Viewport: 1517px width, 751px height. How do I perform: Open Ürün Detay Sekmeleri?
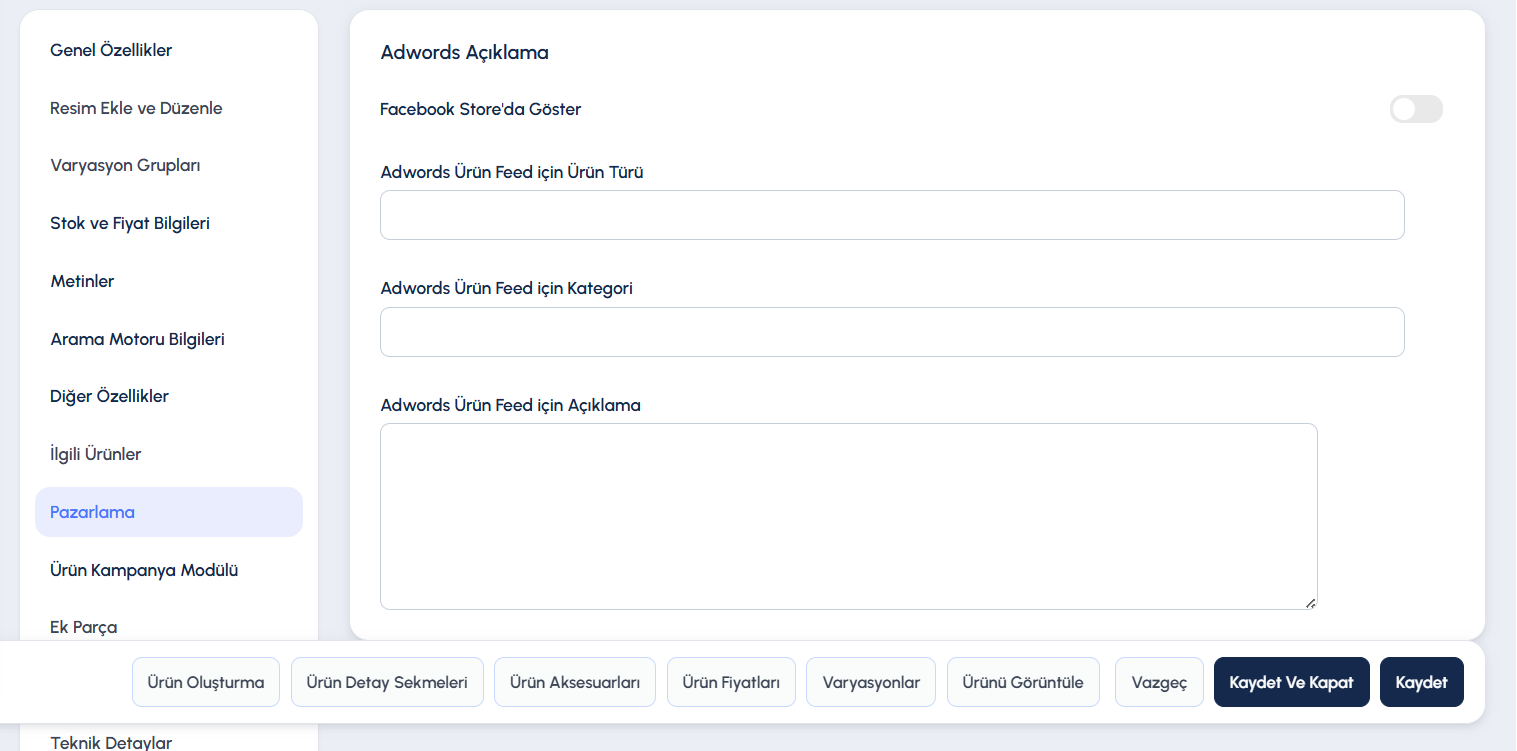point(387,682)
